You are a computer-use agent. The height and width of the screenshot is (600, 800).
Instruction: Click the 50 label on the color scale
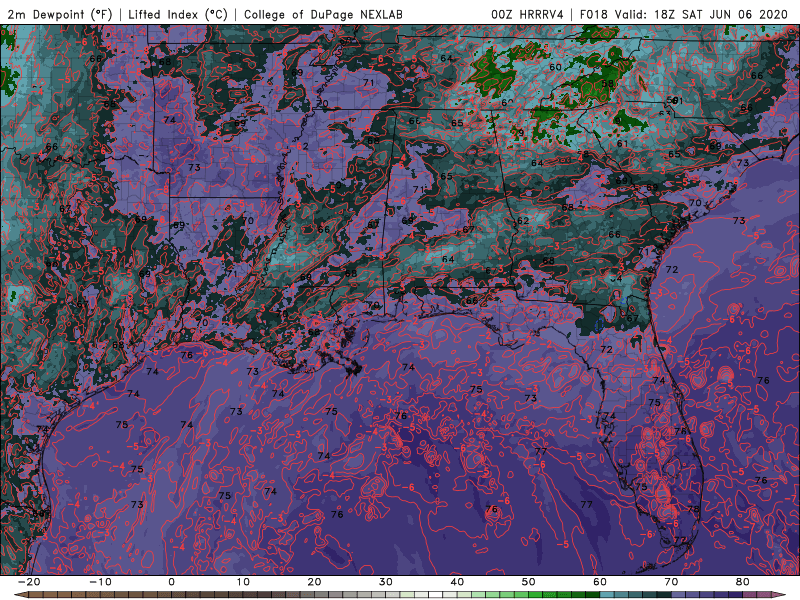click(529, 582)
